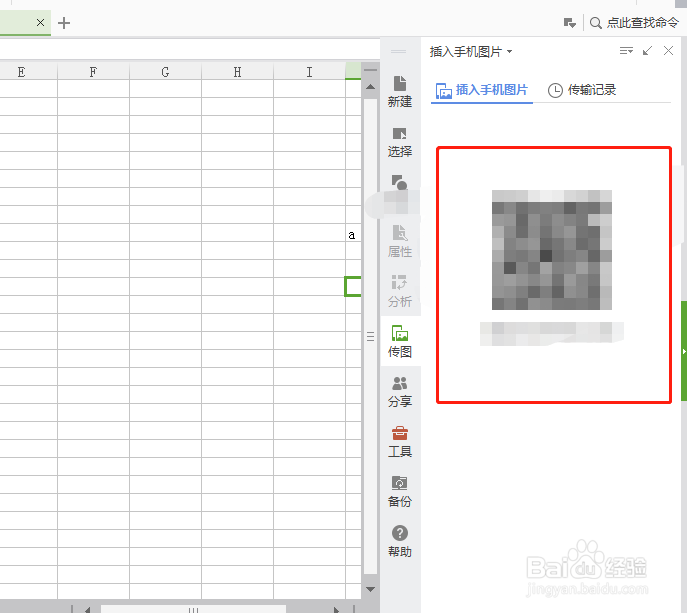Click the search magnifier icon
The width and height of the screenshot is (687, 613).
595,23
